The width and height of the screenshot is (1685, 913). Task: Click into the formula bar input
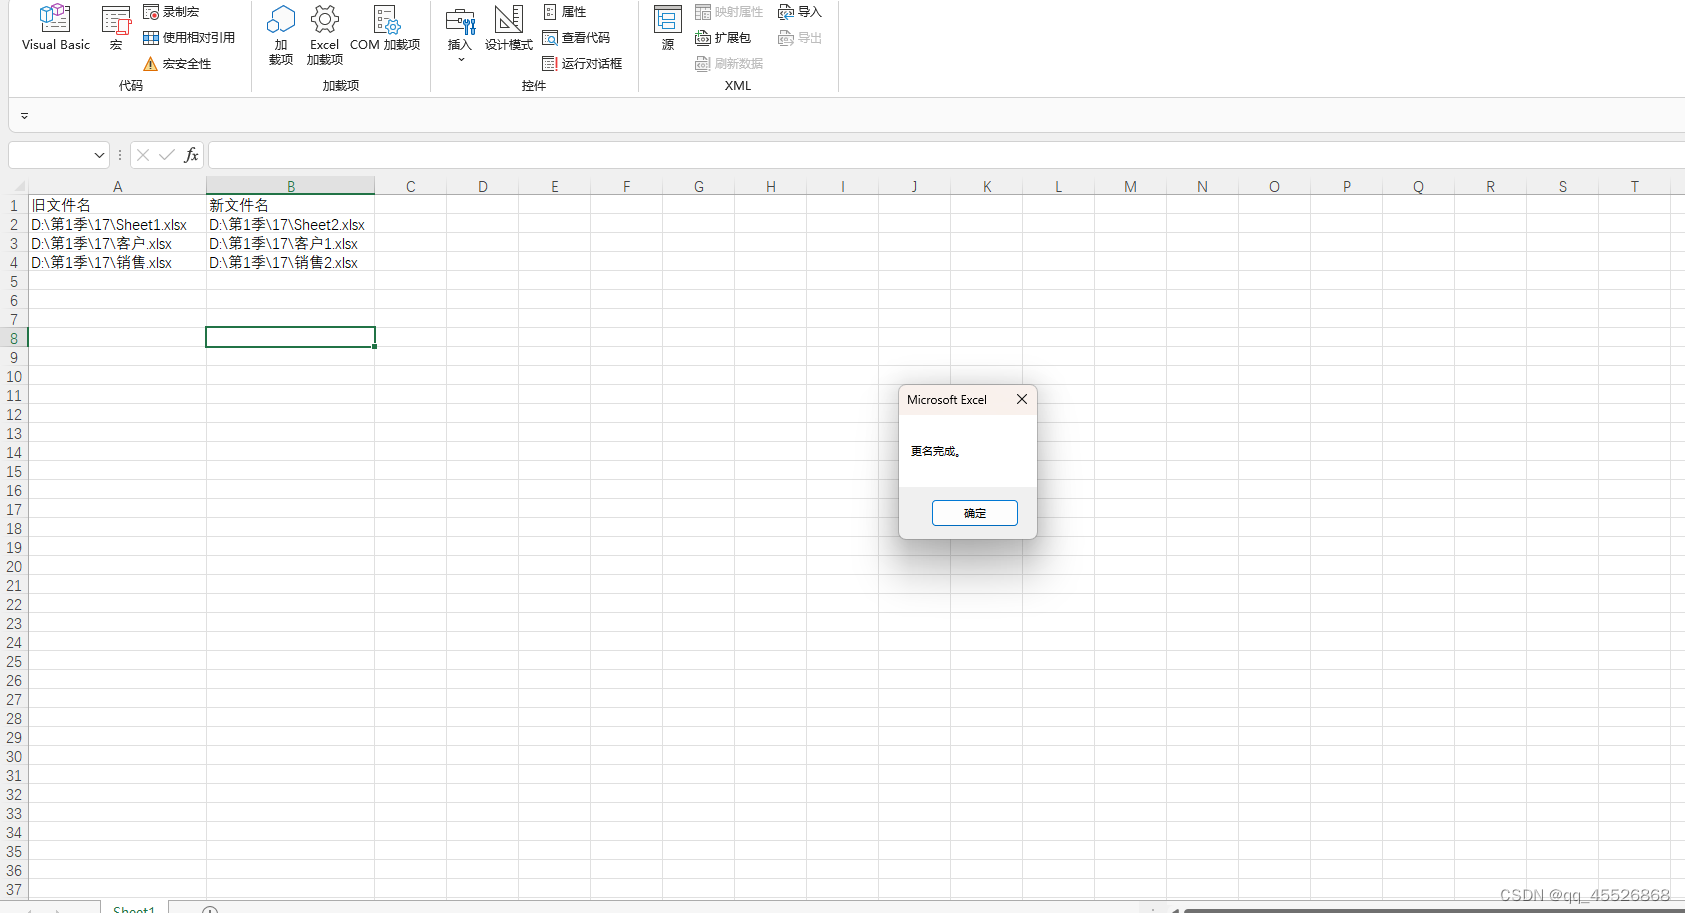946,155
